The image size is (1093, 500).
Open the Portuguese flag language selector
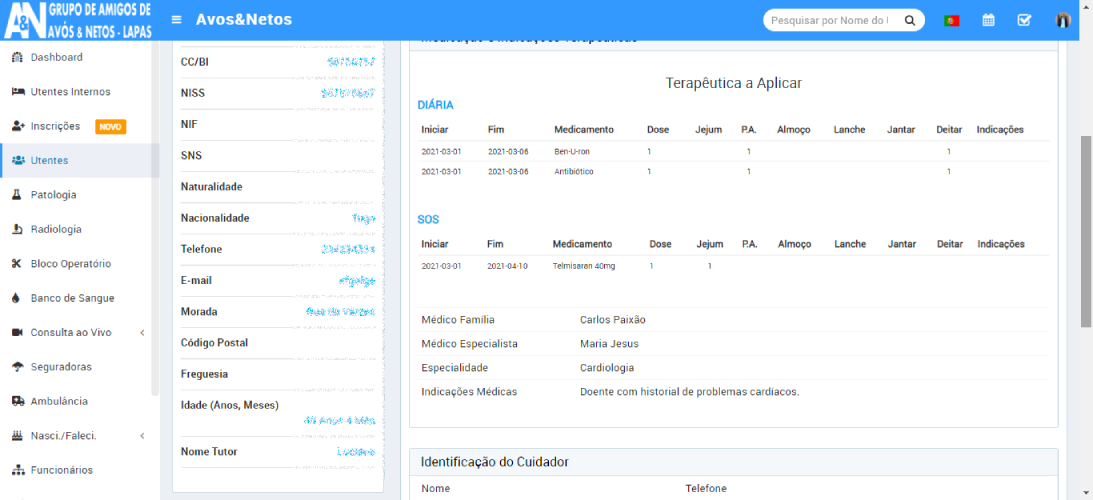[x=951, y=20]
